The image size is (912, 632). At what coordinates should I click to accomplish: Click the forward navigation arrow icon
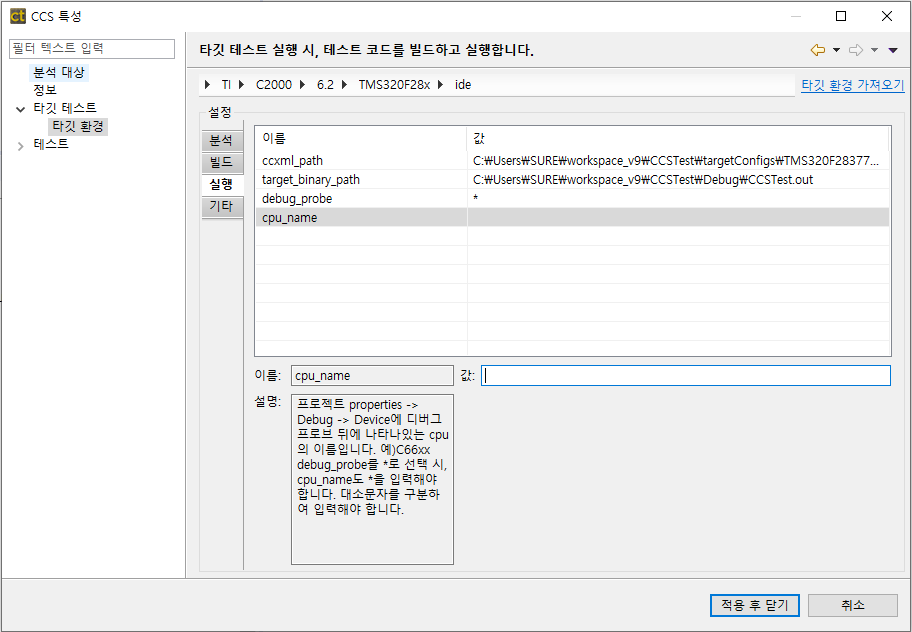click(856, 50)
